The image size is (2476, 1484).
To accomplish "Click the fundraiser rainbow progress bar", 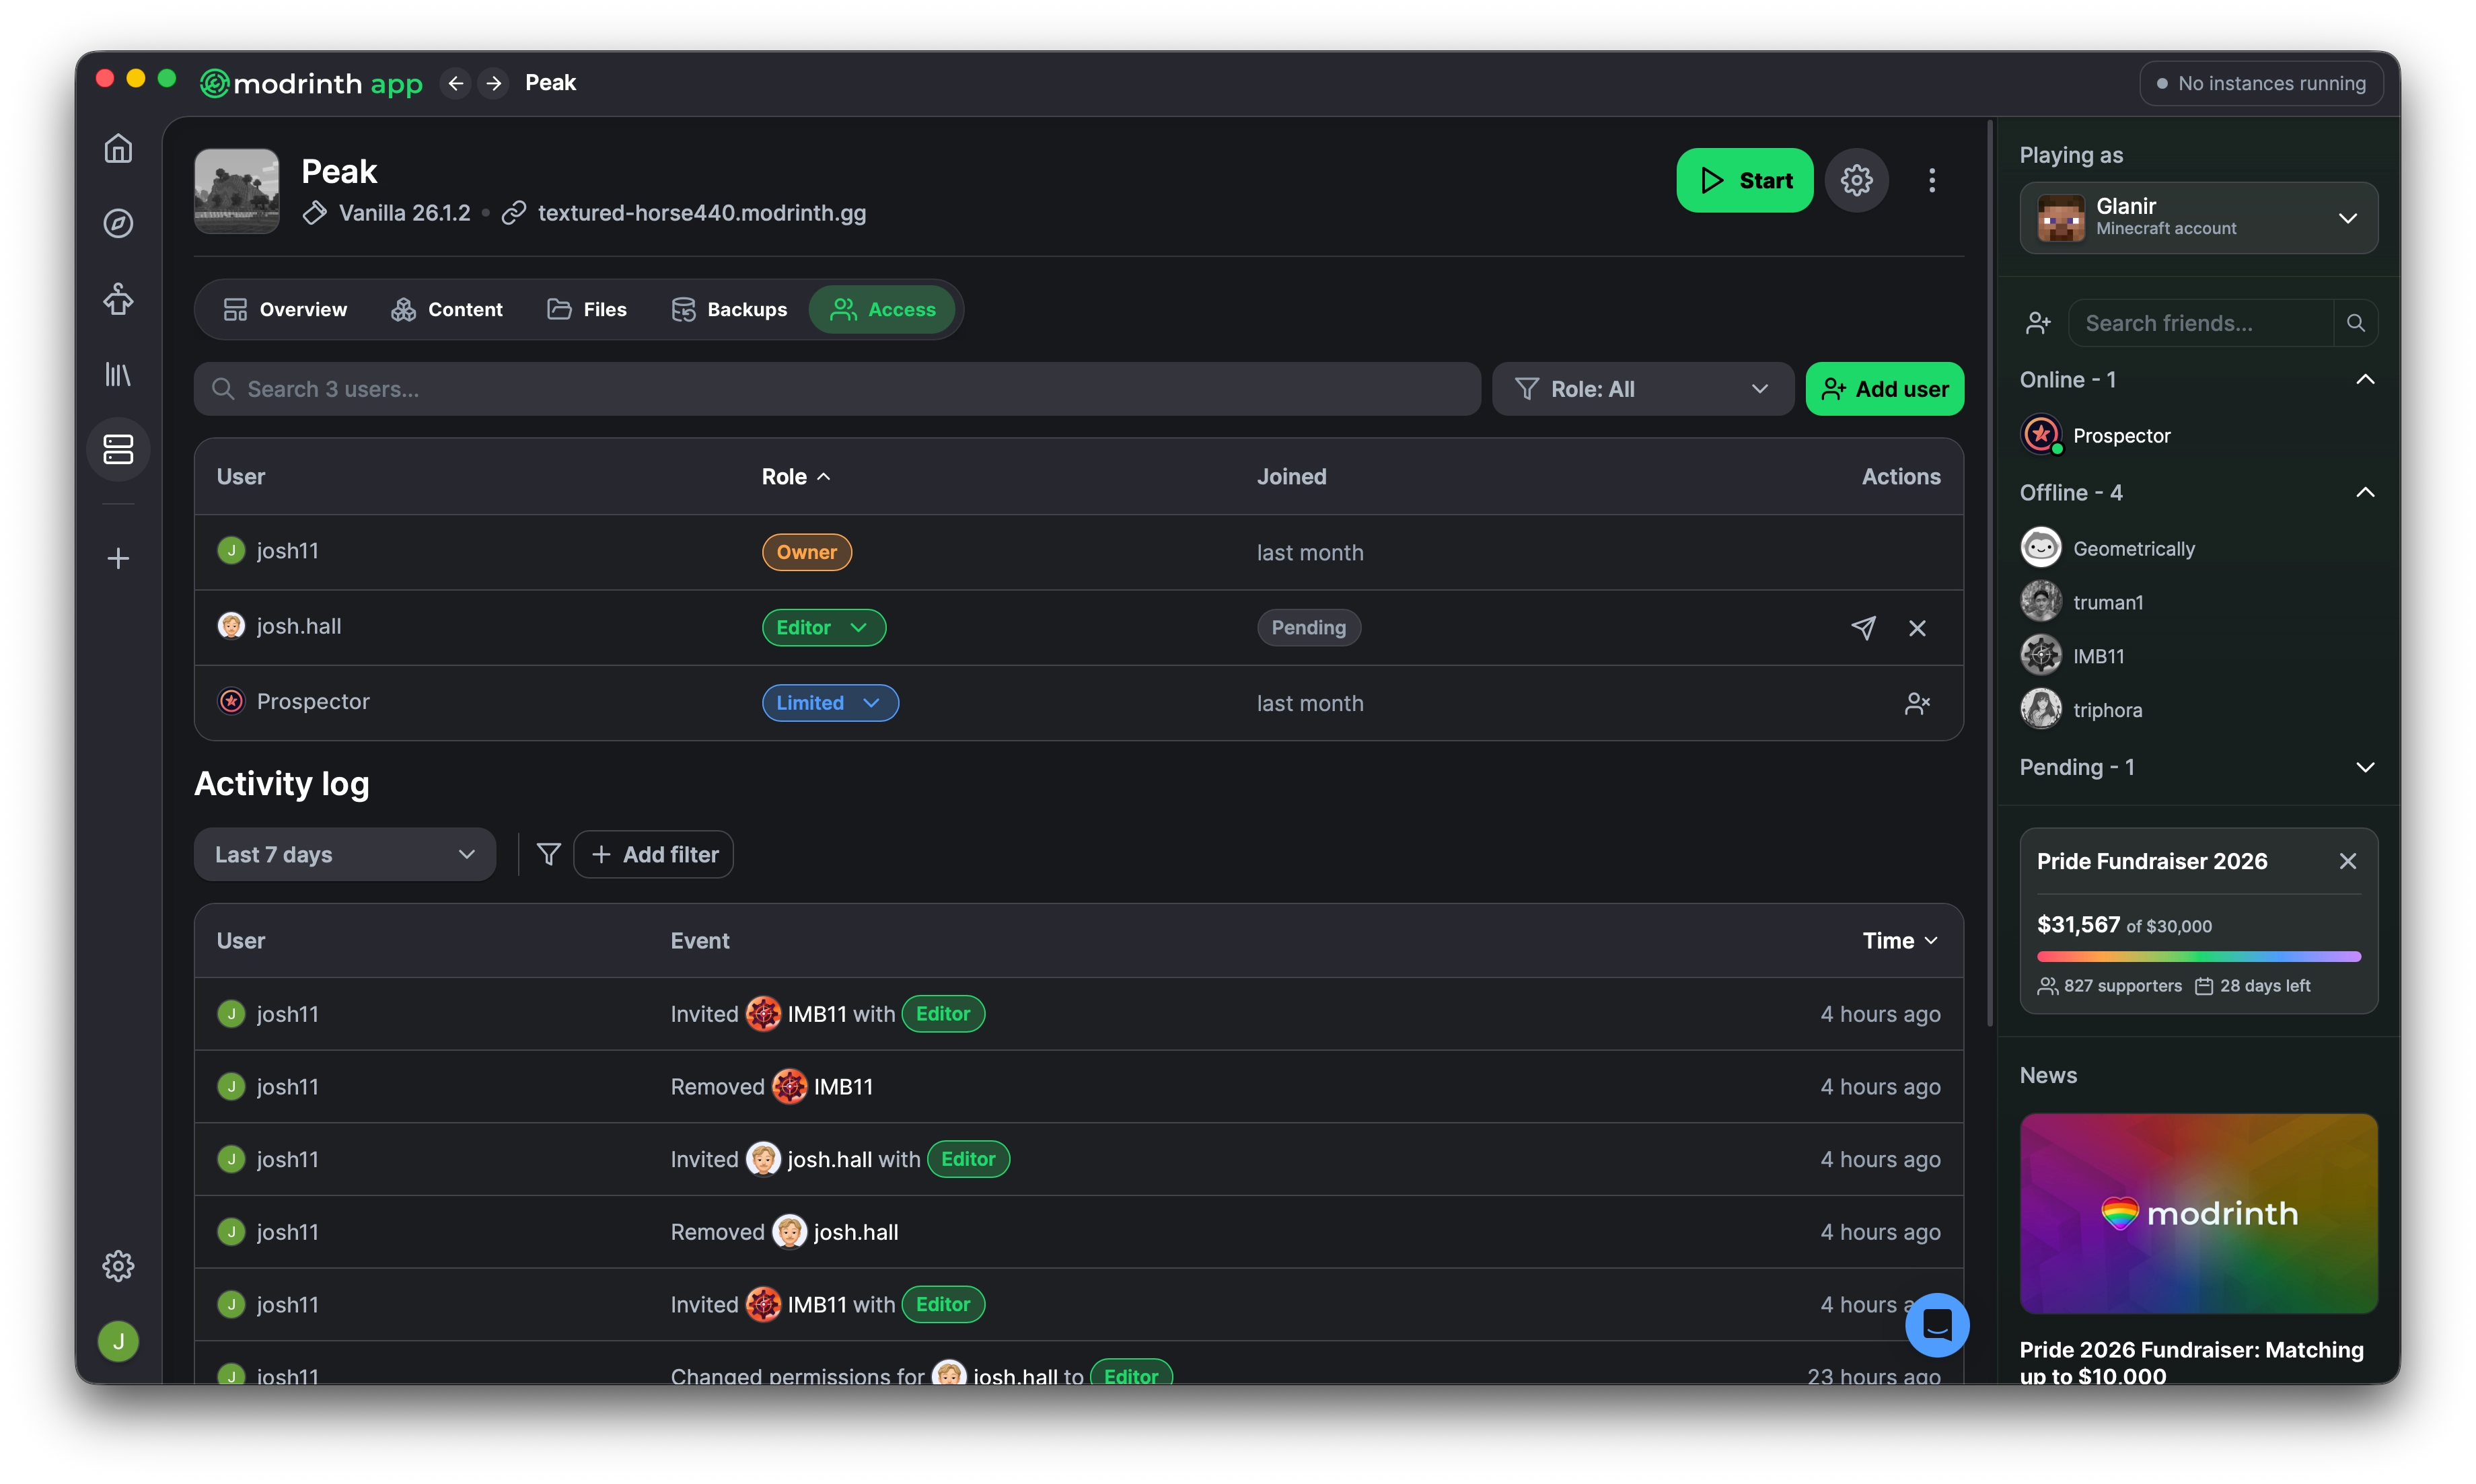I will 2198,956.
